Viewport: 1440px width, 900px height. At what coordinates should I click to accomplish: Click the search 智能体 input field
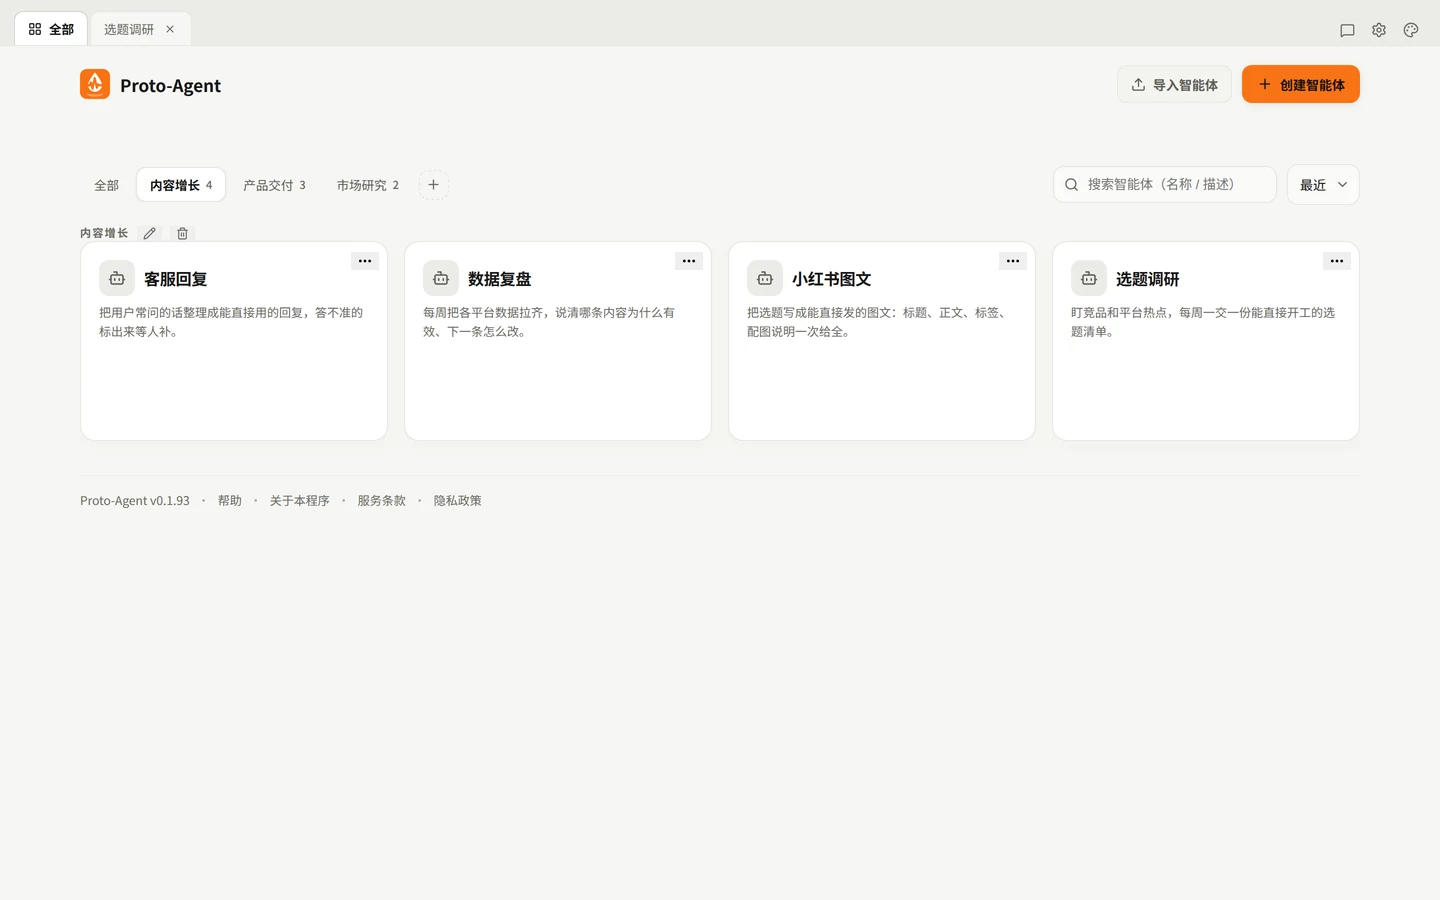[x=1165, y=184]
